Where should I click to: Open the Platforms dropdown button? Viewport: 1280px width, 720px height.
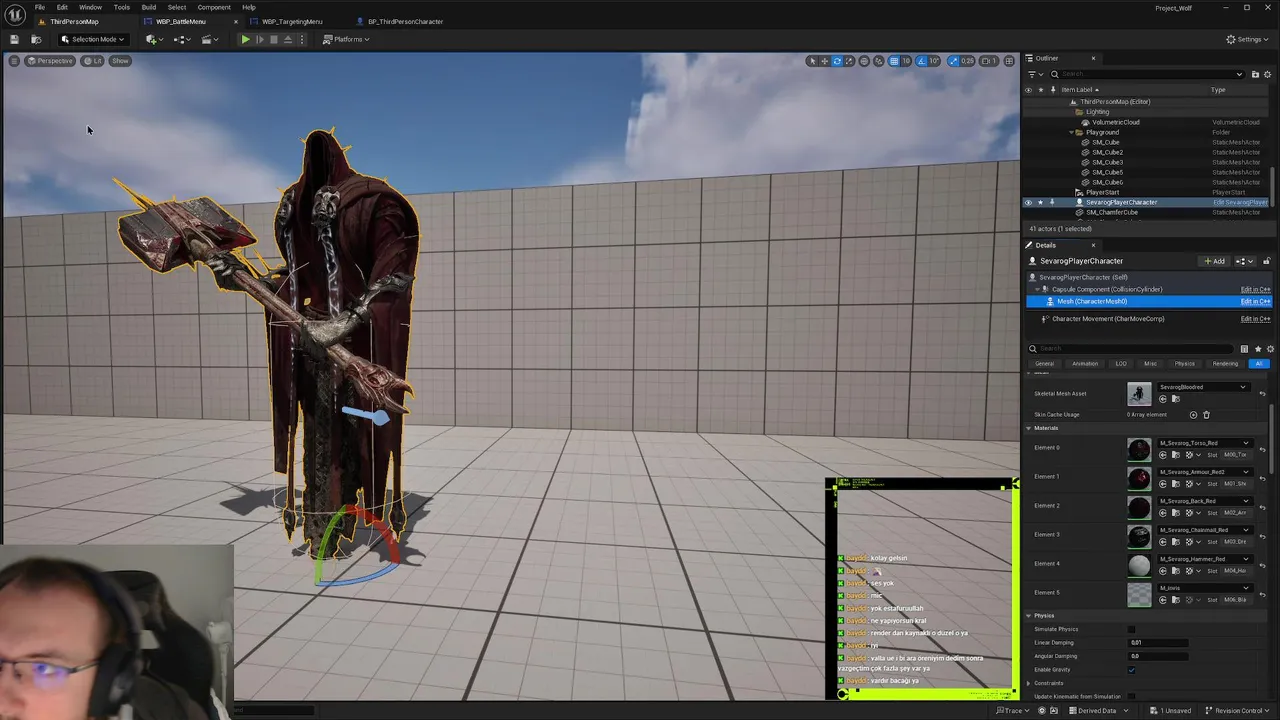[x=346, y=39]
